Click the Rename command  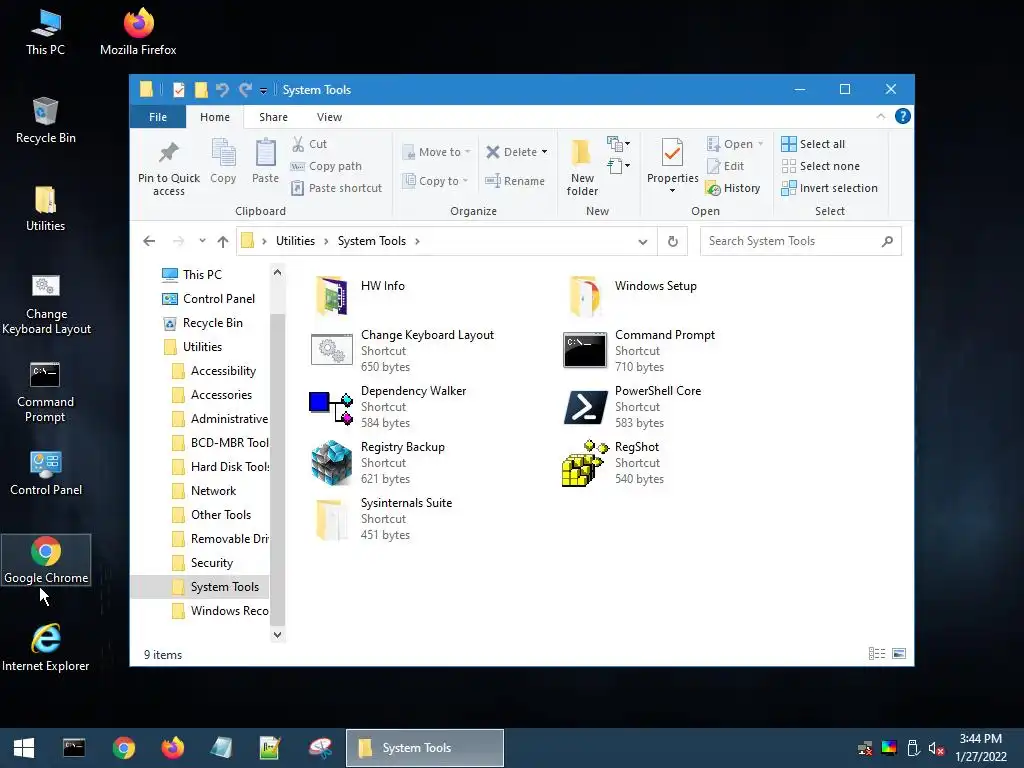tap(515, 181)
